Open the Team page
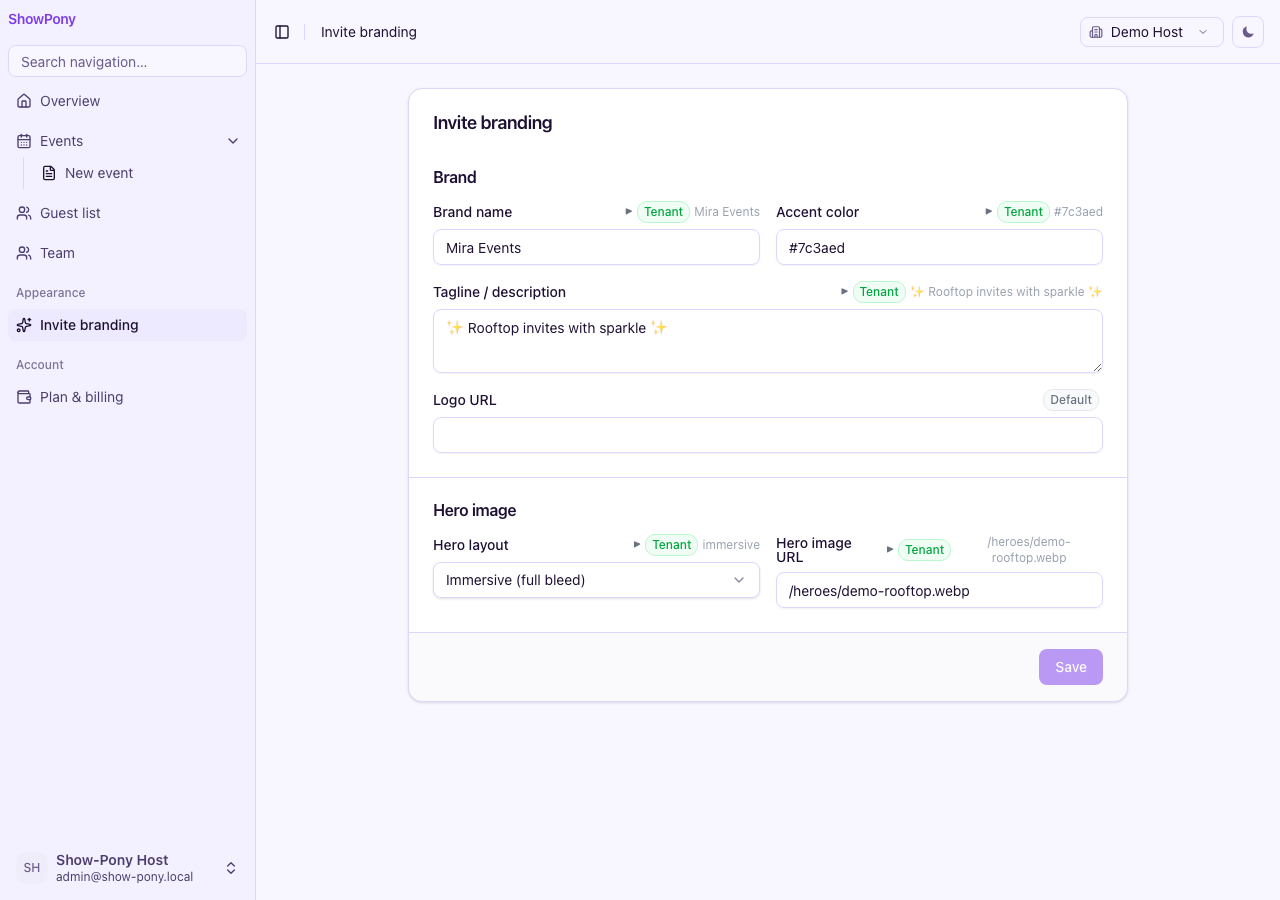 (x=127, y=253)
